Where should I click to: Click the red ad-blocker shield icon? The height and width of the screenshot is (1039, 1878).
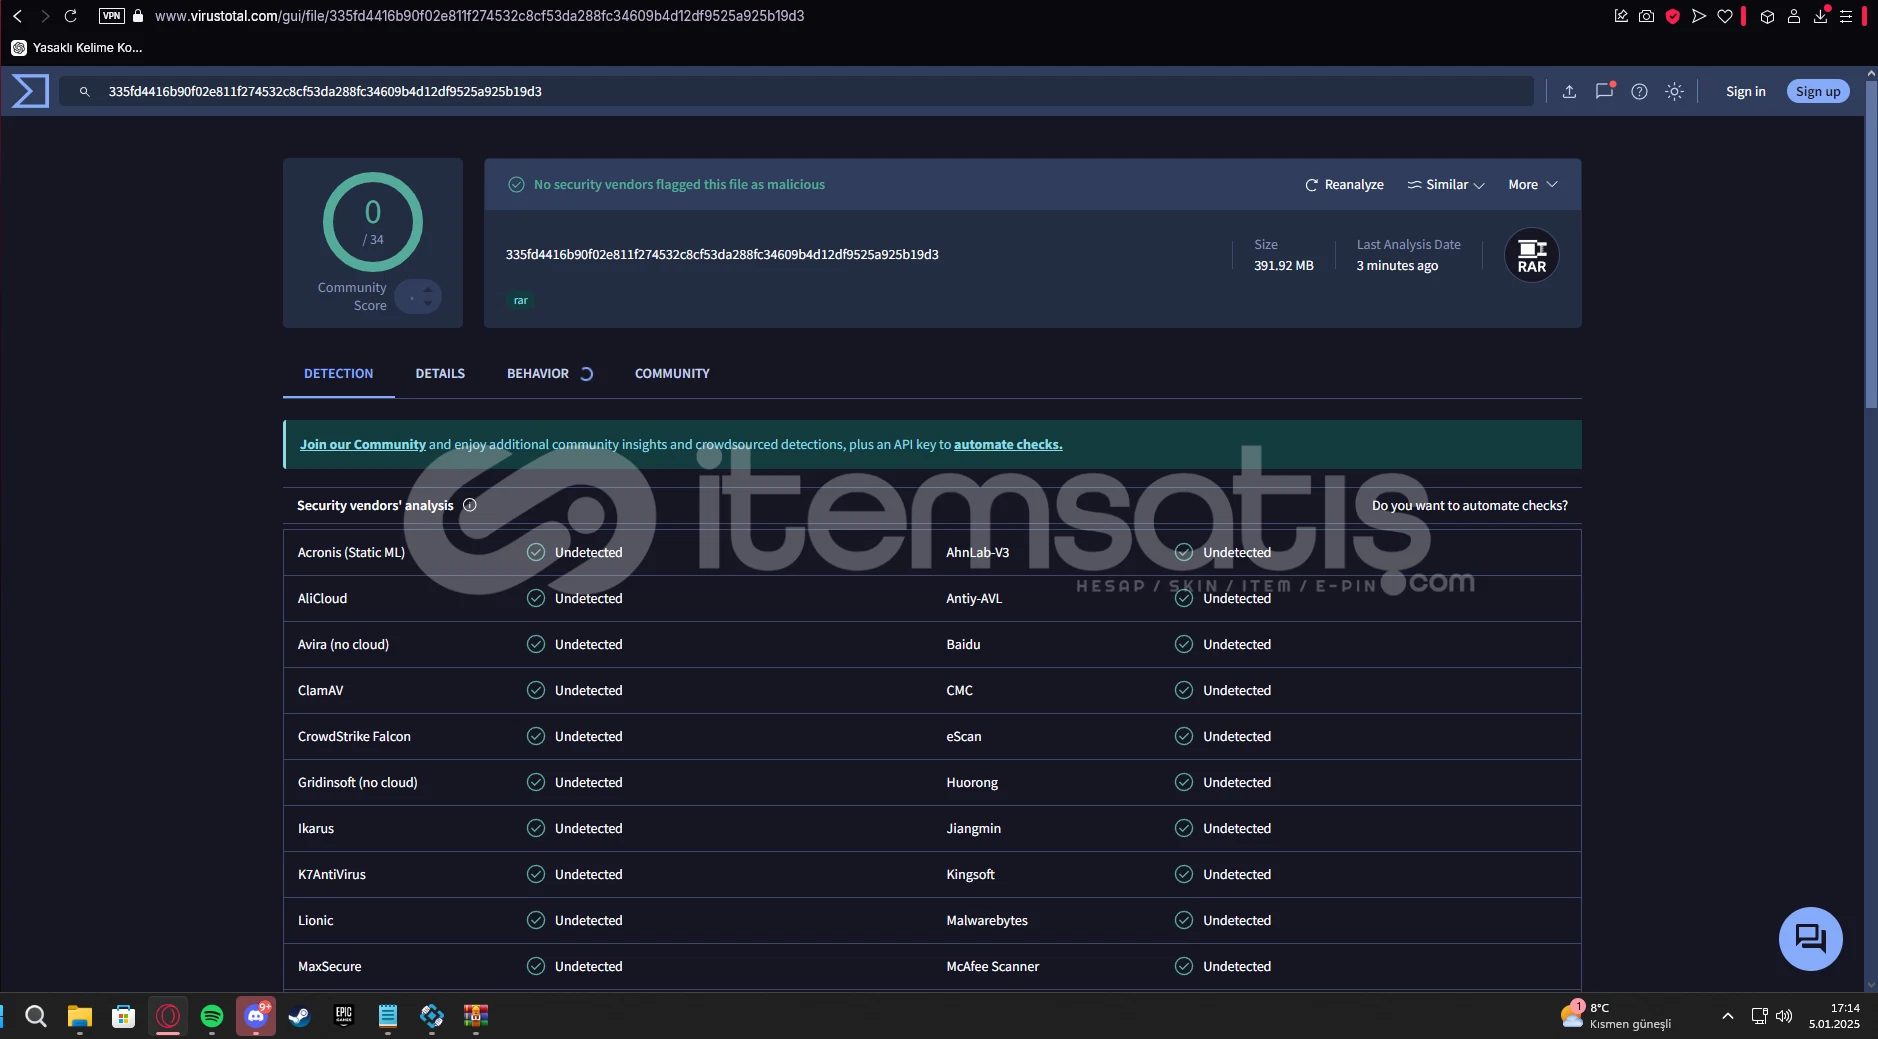[1672, 16]
